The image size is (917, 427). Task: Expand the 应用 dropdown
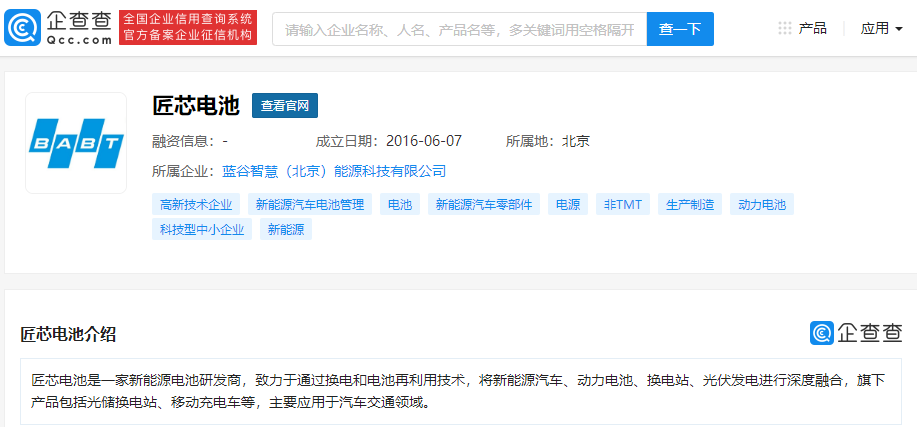pyautogui.click(x=881, y=28)
